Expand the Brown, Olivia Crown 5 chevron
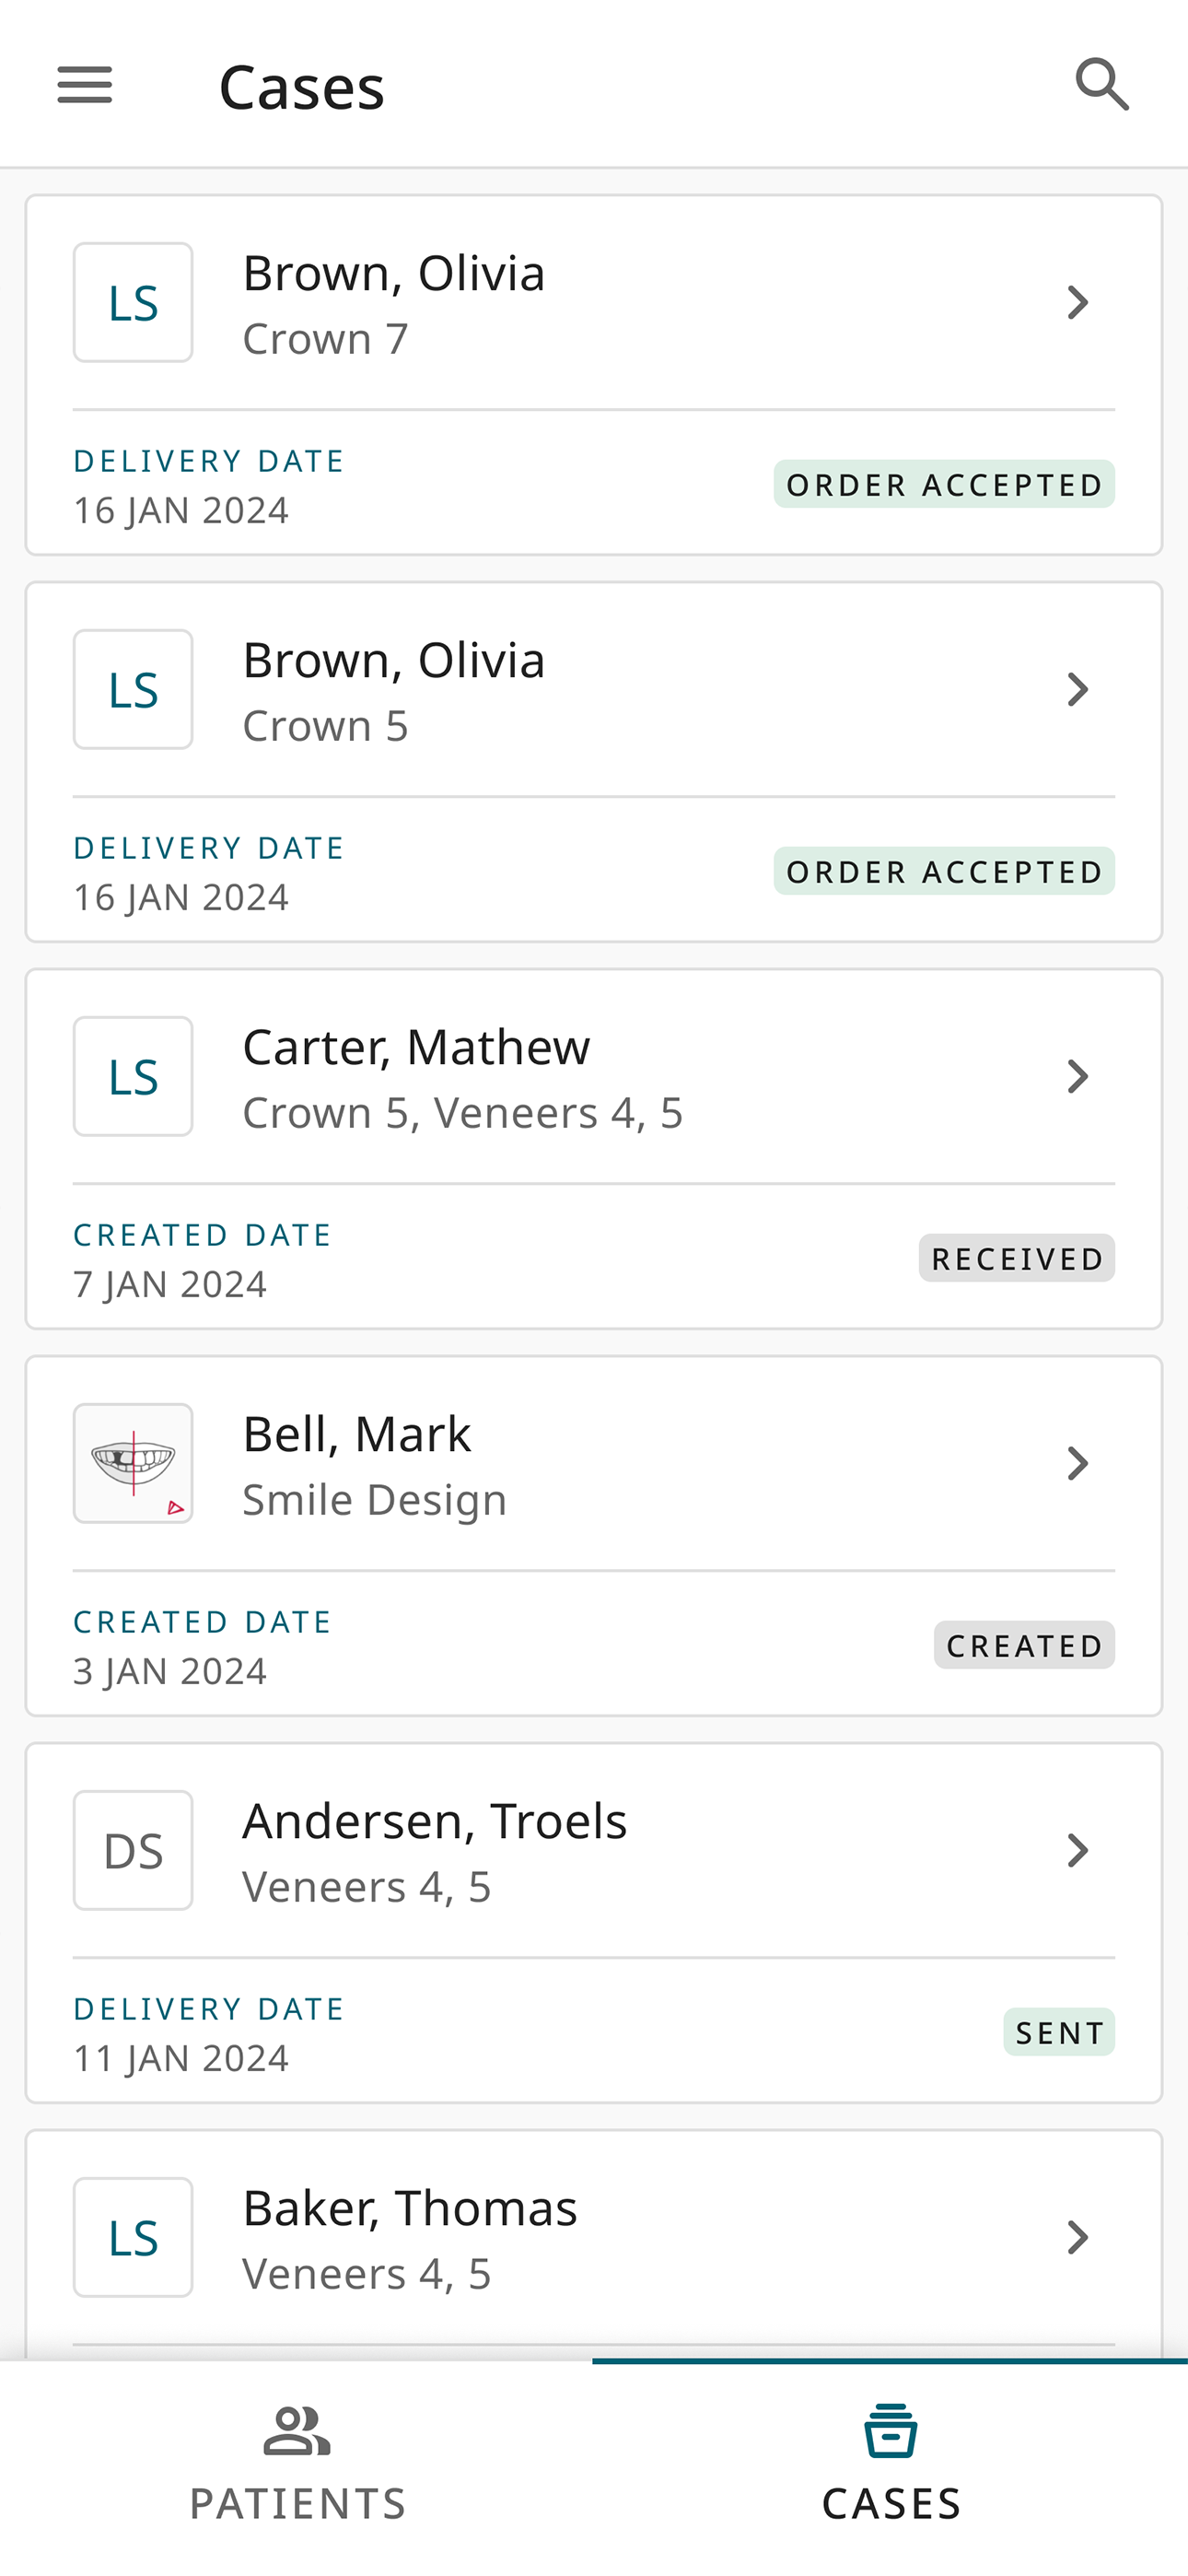 point(1077,689)
